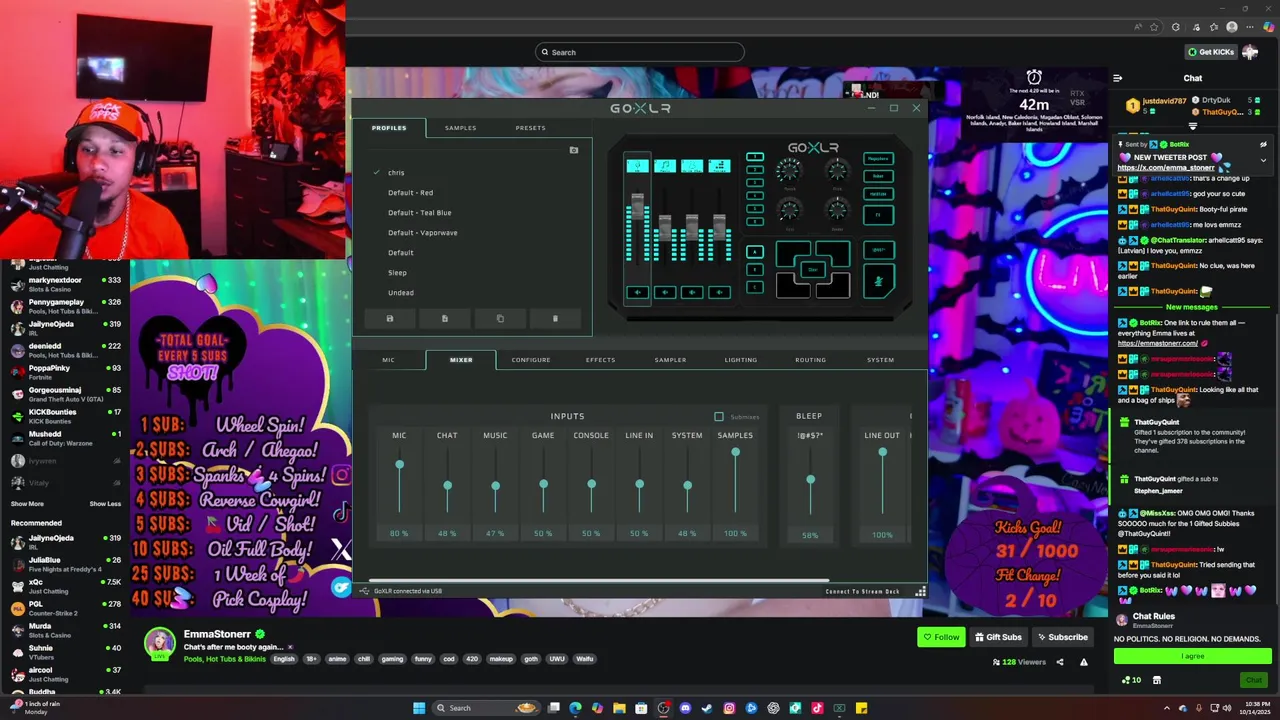Open Discord from the Windows taskbar
The width and height of the screenshot is (1280, 720).
click(685, 708)
